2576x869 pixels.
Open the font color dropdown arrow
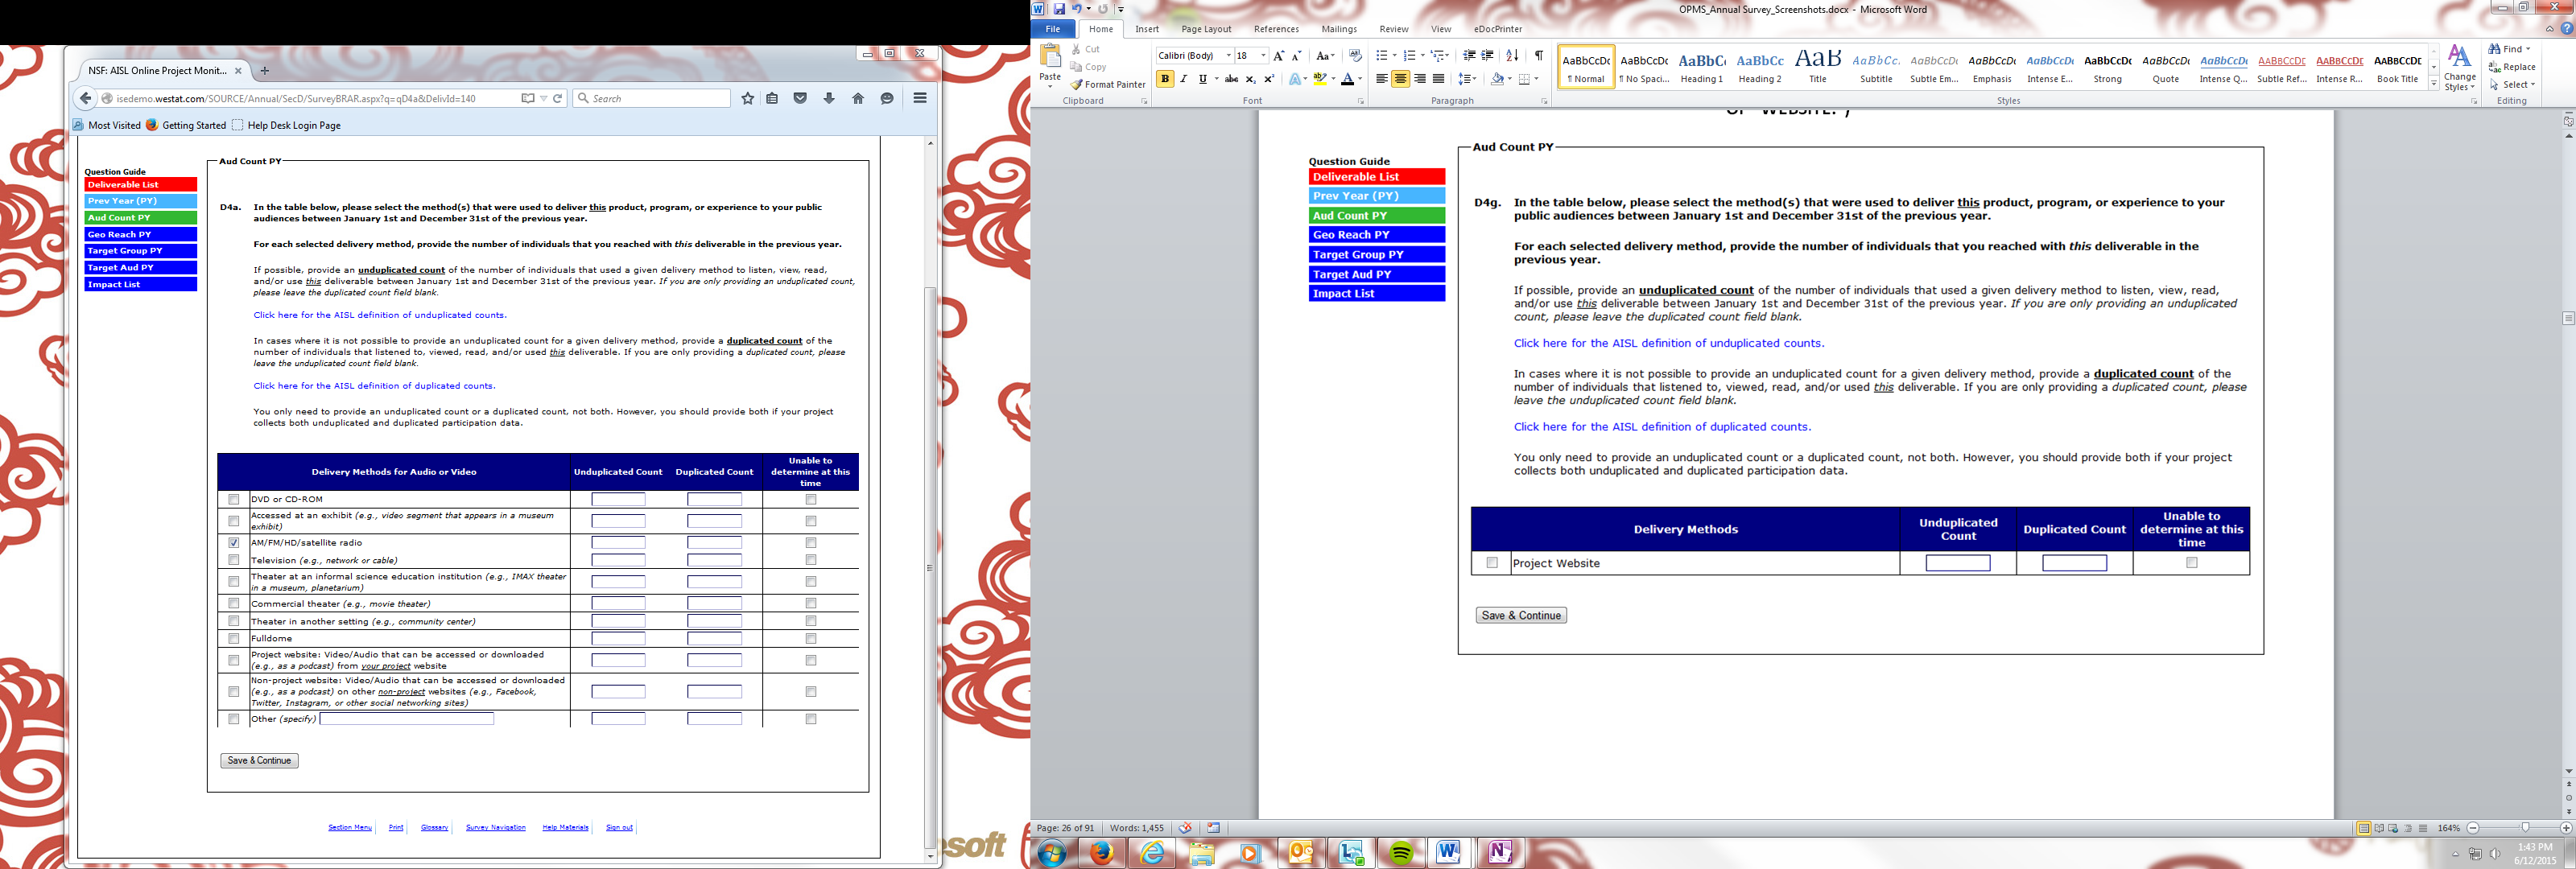pos(1360,79)
